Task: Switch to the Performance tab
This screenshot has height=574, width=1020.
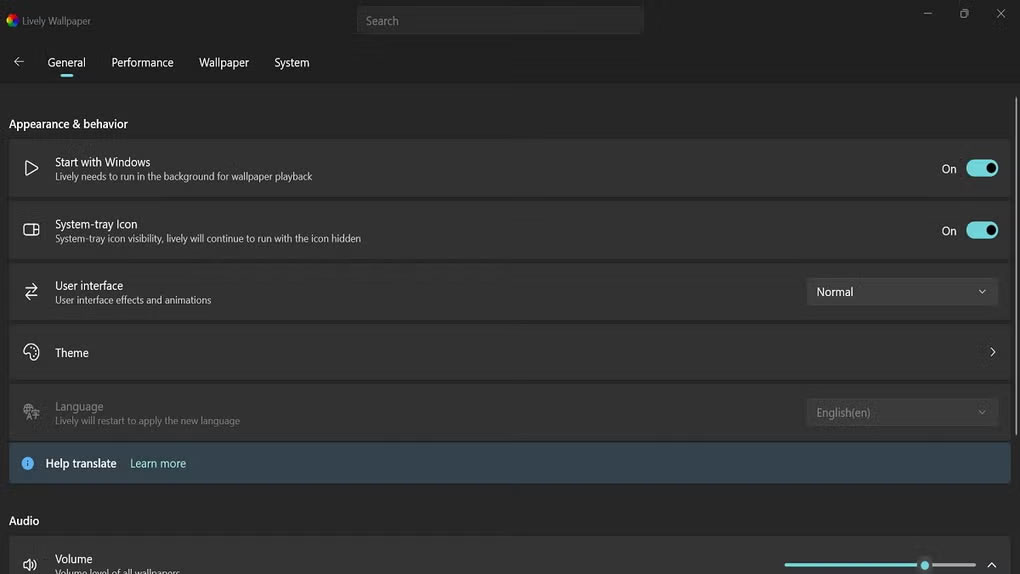Action: point(142,62)
